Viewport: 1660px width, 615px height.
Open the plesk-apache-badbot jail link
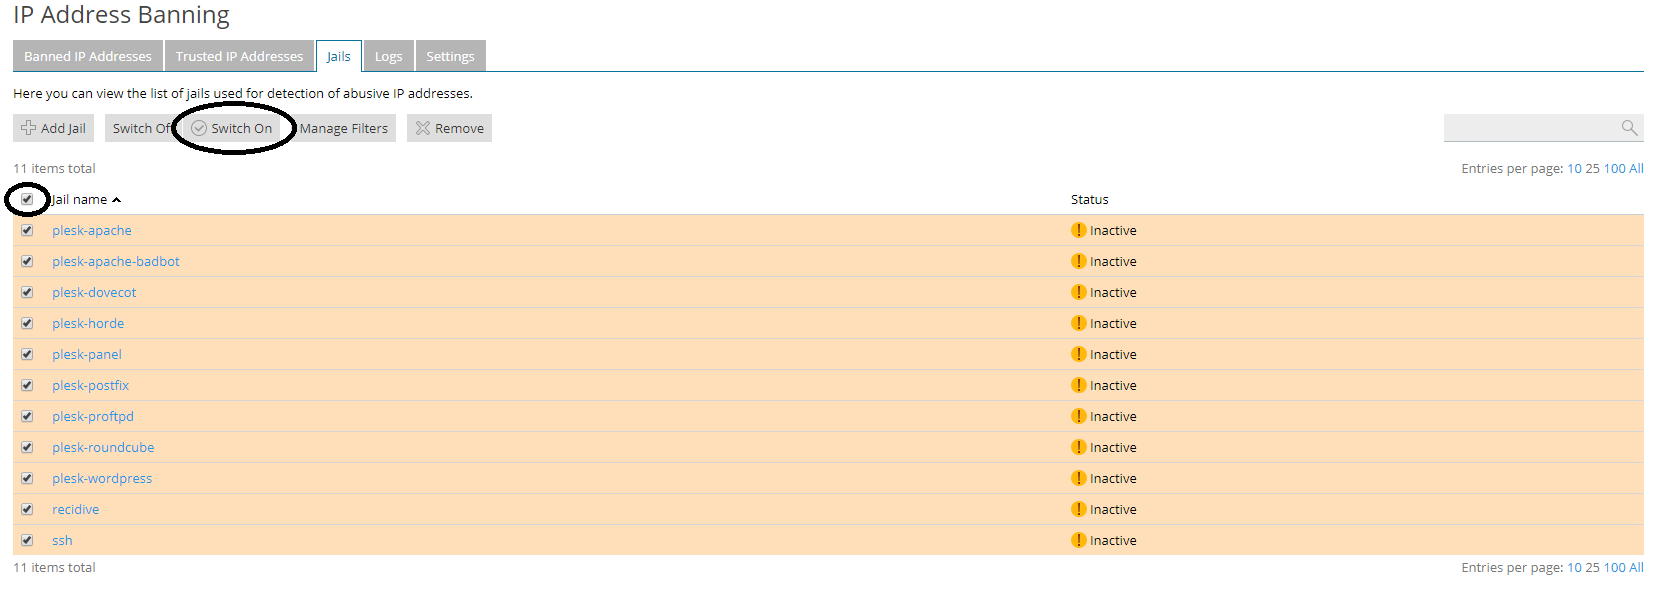point(116,261)
